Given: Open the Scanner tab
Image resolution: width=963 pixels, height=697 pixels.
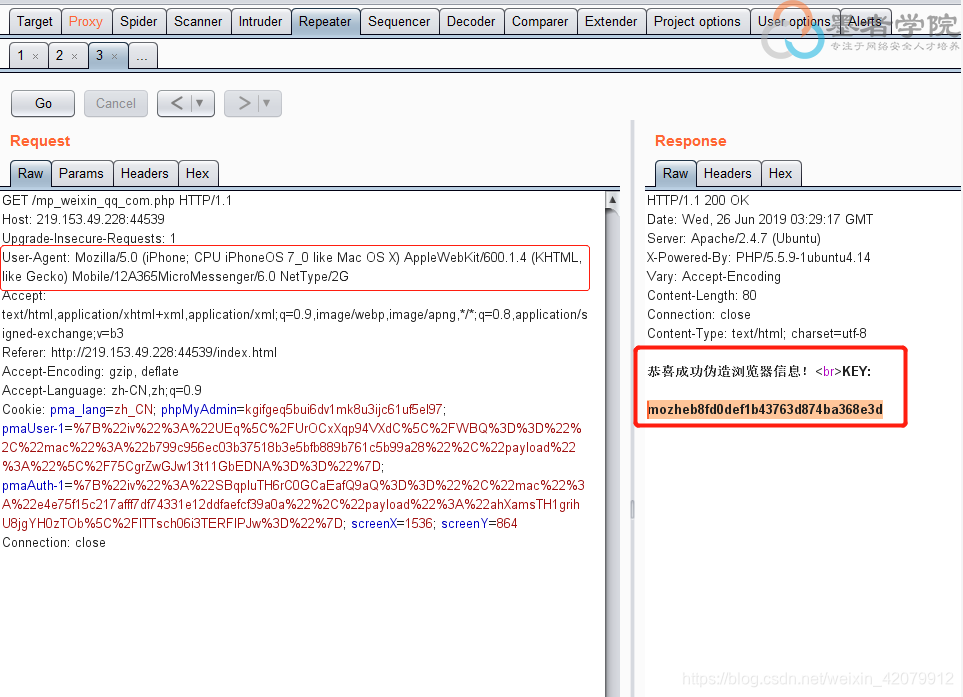Looking at the screenshot, I should pos(198,21).
